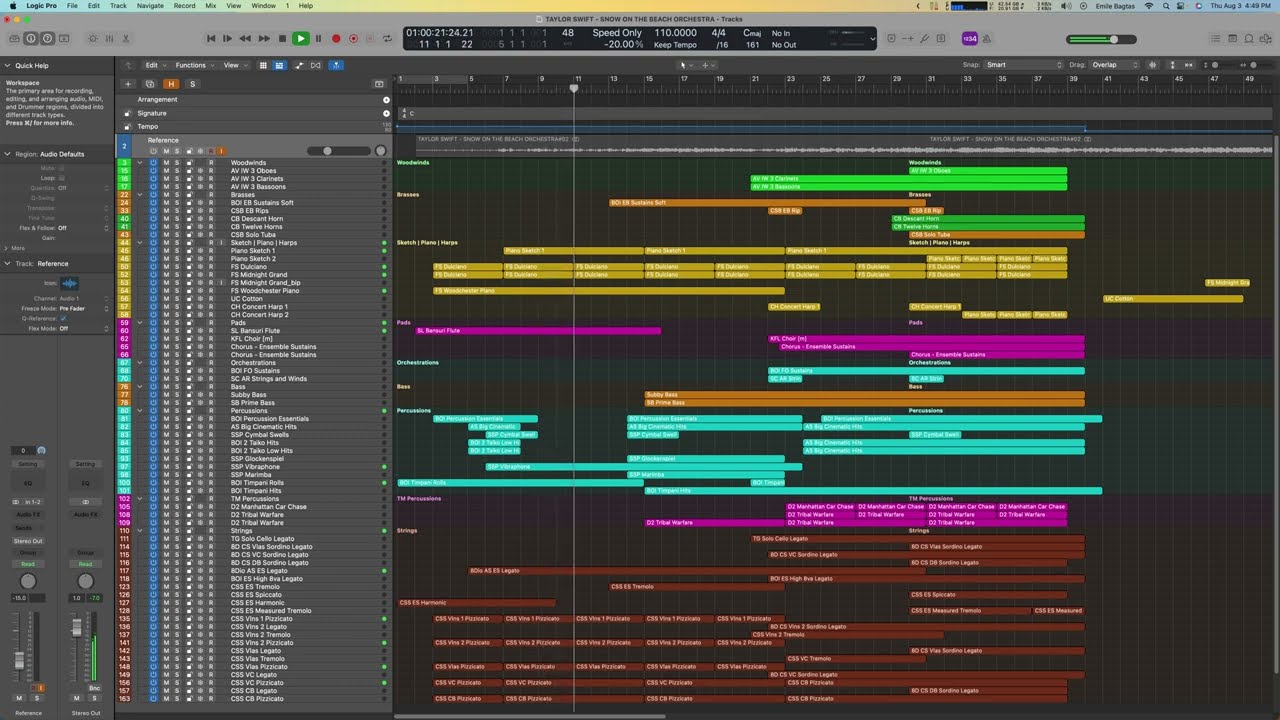Open the Functions menu in Tracks area
The image size is (1280, 720).
pyautogui.click(x=193, y=65)
